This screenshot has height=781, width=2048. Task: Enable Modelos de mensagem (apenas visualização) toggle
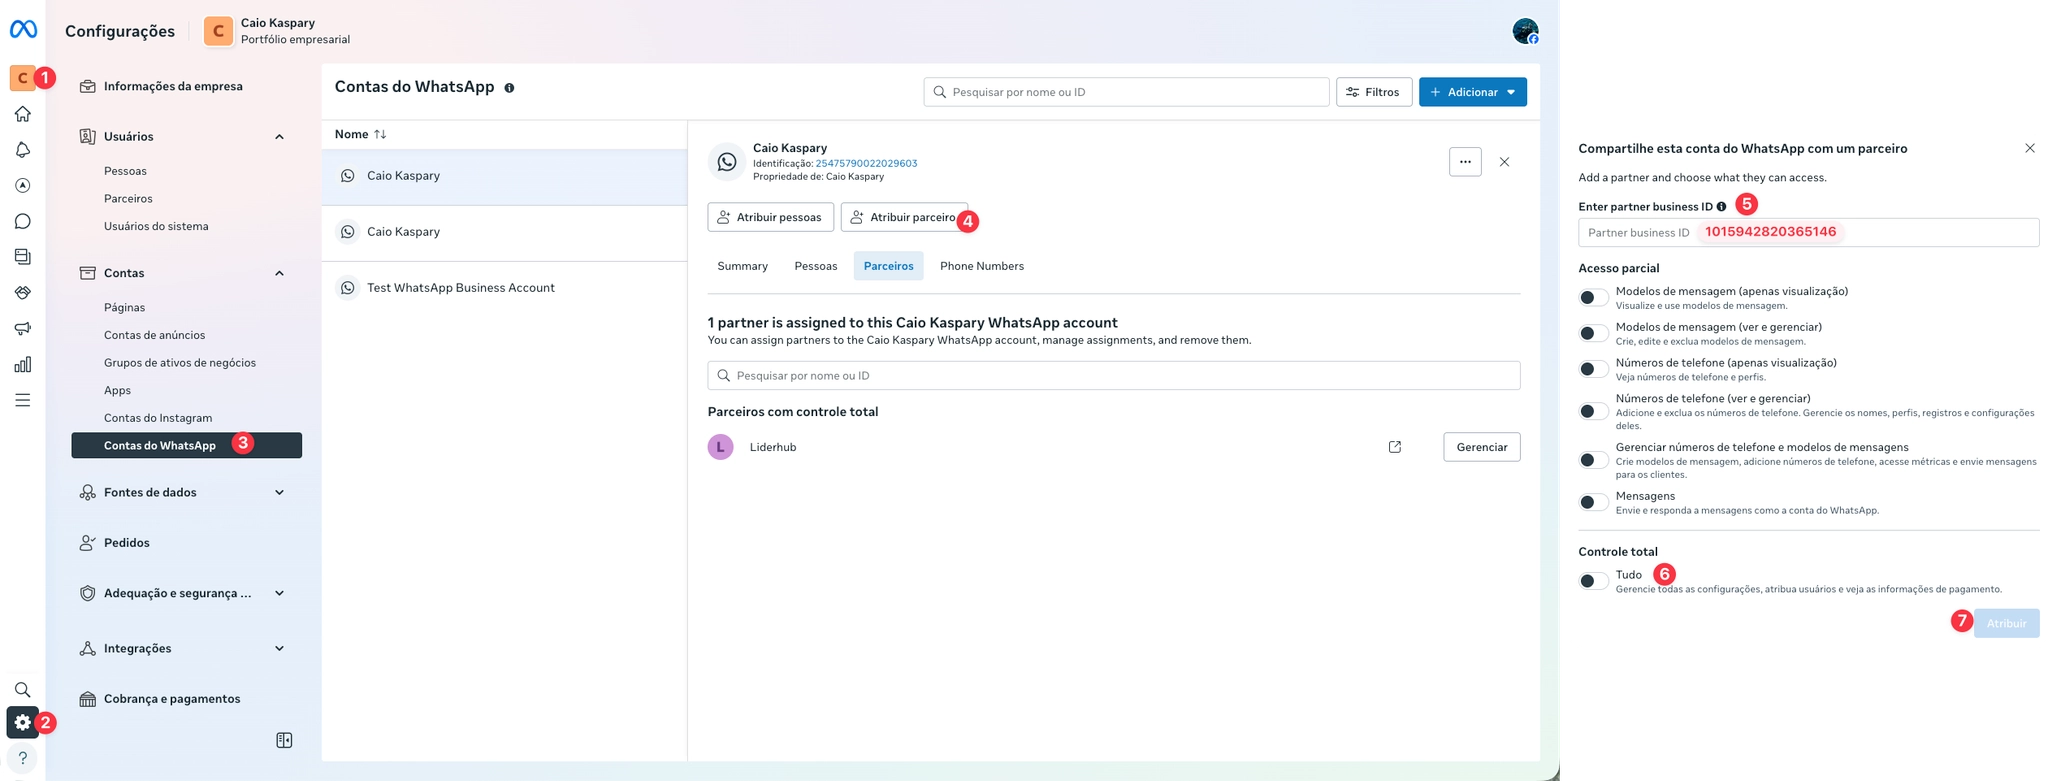click(1593, 298)
